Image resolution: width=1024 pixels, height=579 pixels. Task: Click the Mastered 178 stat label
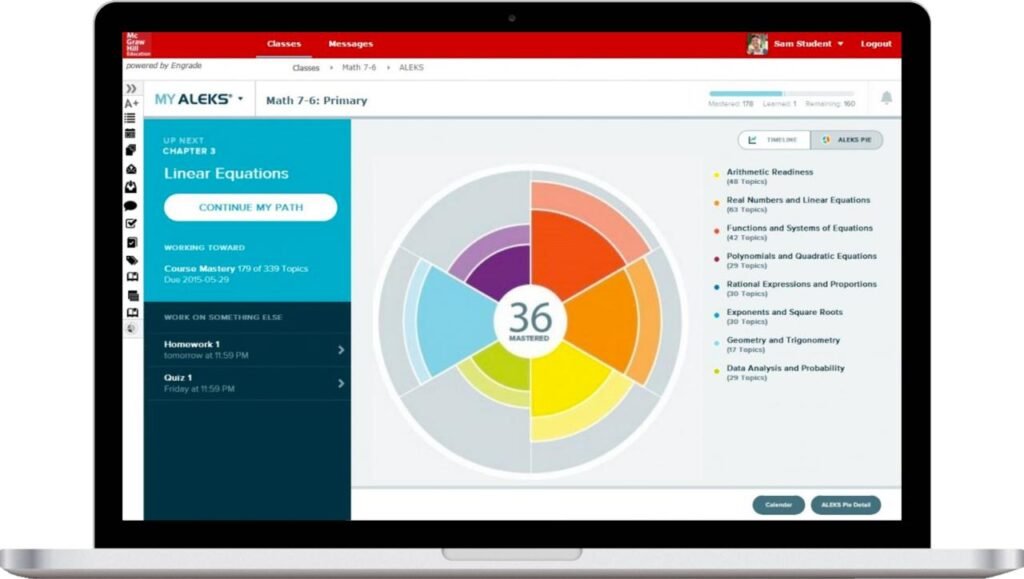coord(731,104)
